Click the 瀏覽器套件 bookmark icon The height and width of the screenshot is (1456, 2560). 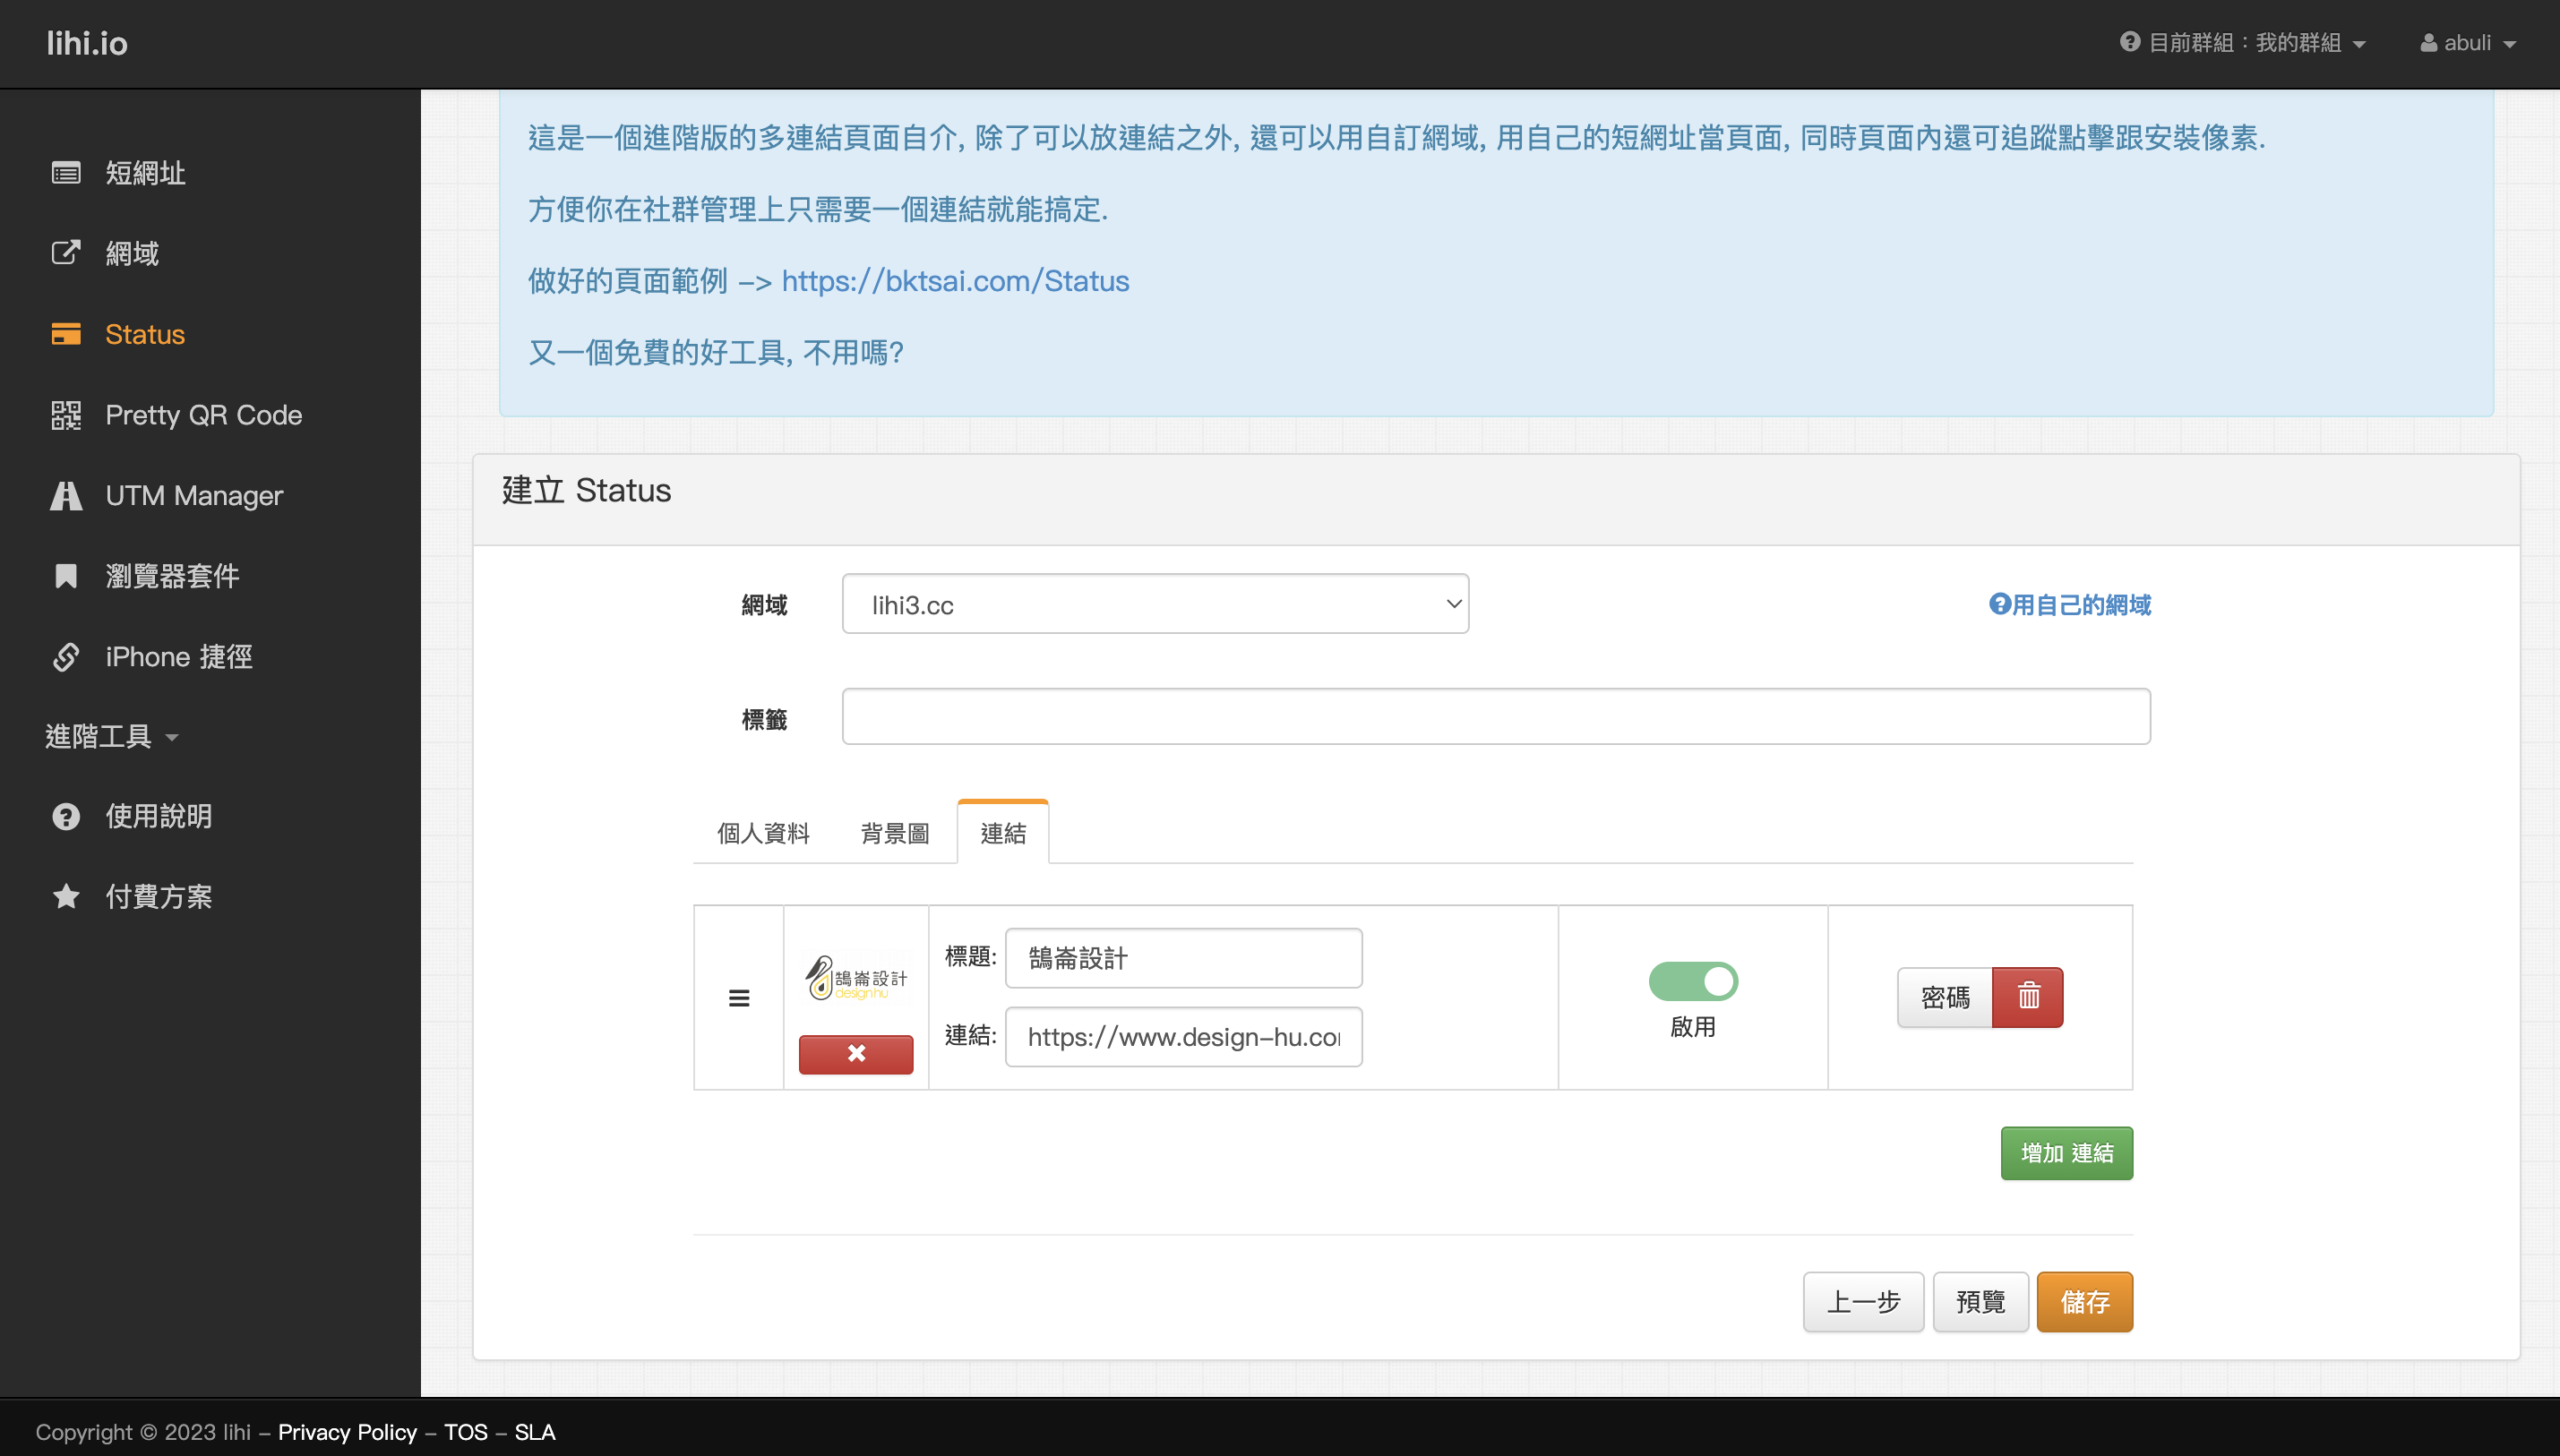click(66, 576)
